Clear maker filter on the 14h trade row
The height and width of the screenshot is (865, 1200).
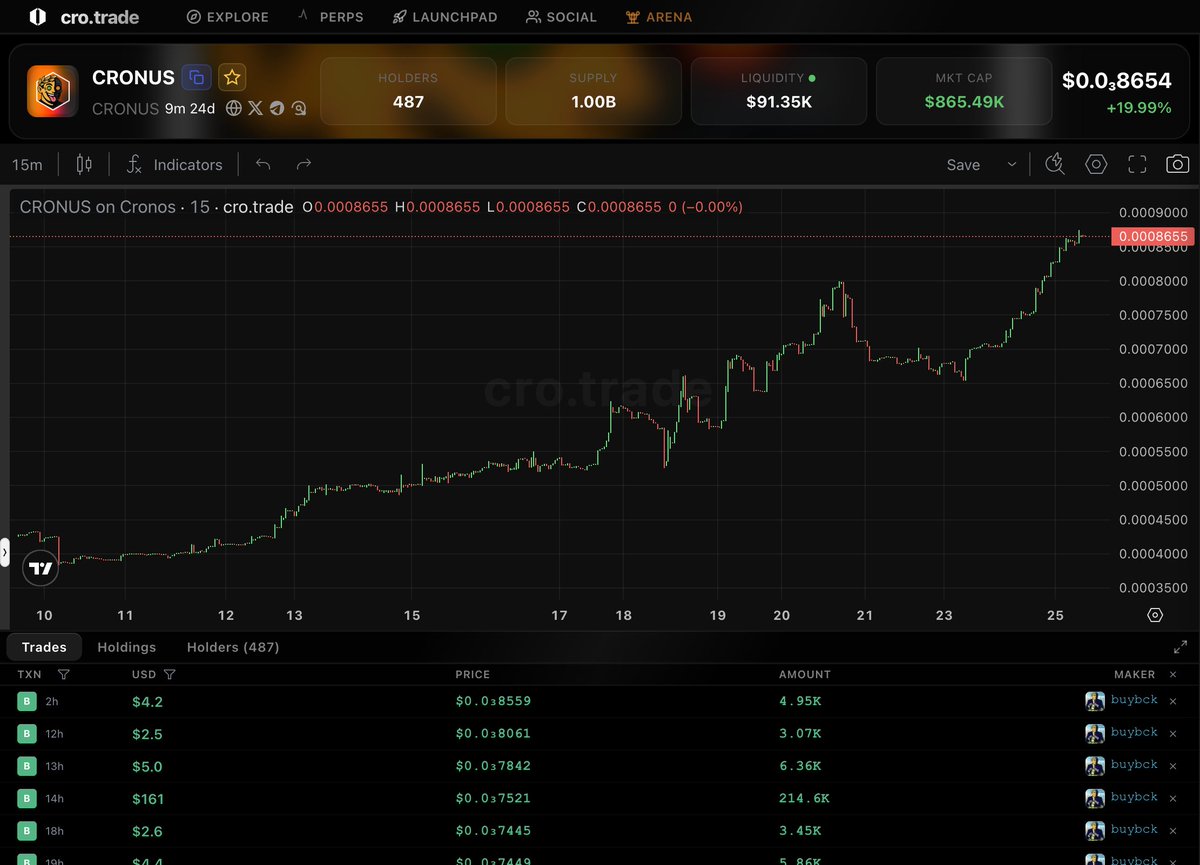coord(1173,798)
